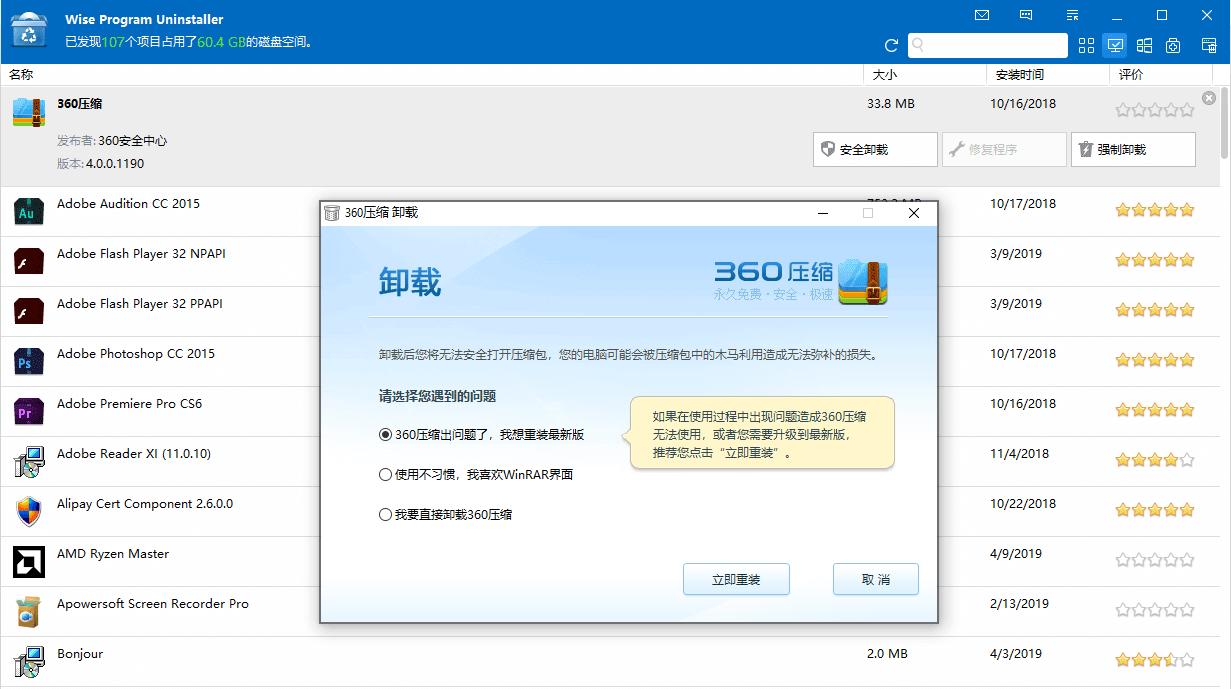Screen dimensions: 1231x689
Task: Sort by 名称 column header
Action: click(21, 75)
